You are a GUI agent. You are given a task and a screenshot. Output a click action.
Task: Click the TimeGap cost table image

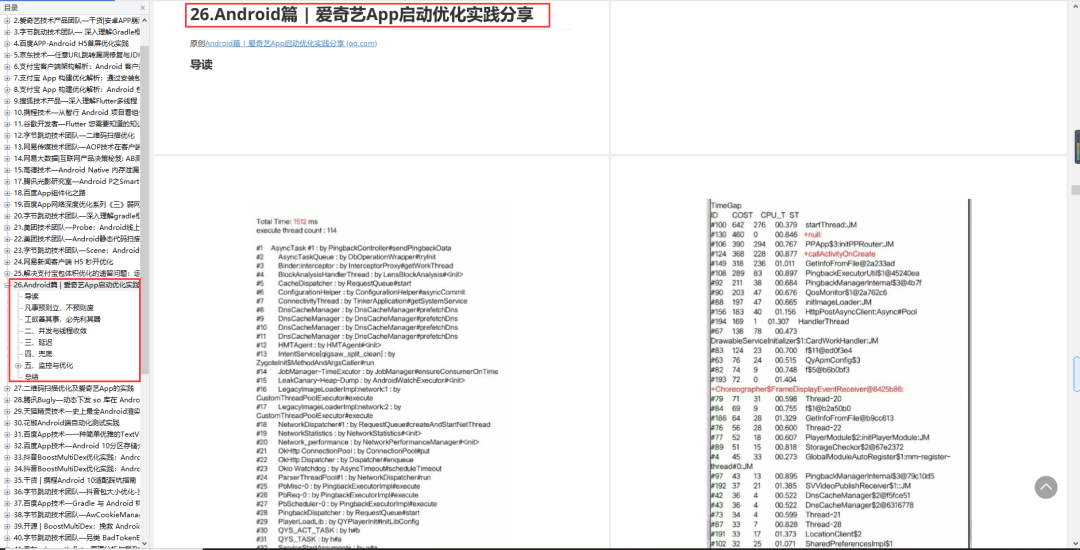(839, 375)
